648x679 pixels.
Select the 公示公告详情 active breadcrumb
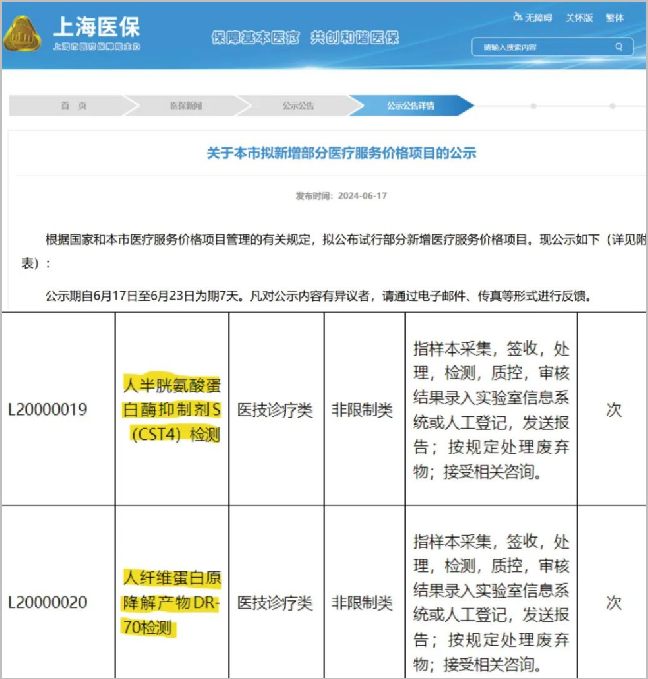pyautogui.click(x=411, y=105)
